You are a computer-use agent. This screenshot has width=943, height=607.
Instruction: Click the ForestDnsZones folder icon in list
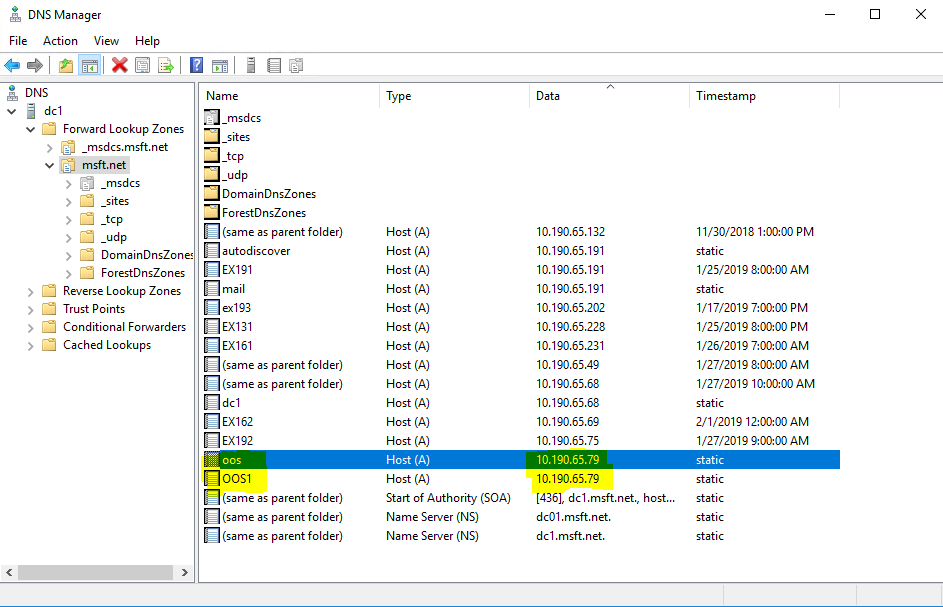click(211, 213)
